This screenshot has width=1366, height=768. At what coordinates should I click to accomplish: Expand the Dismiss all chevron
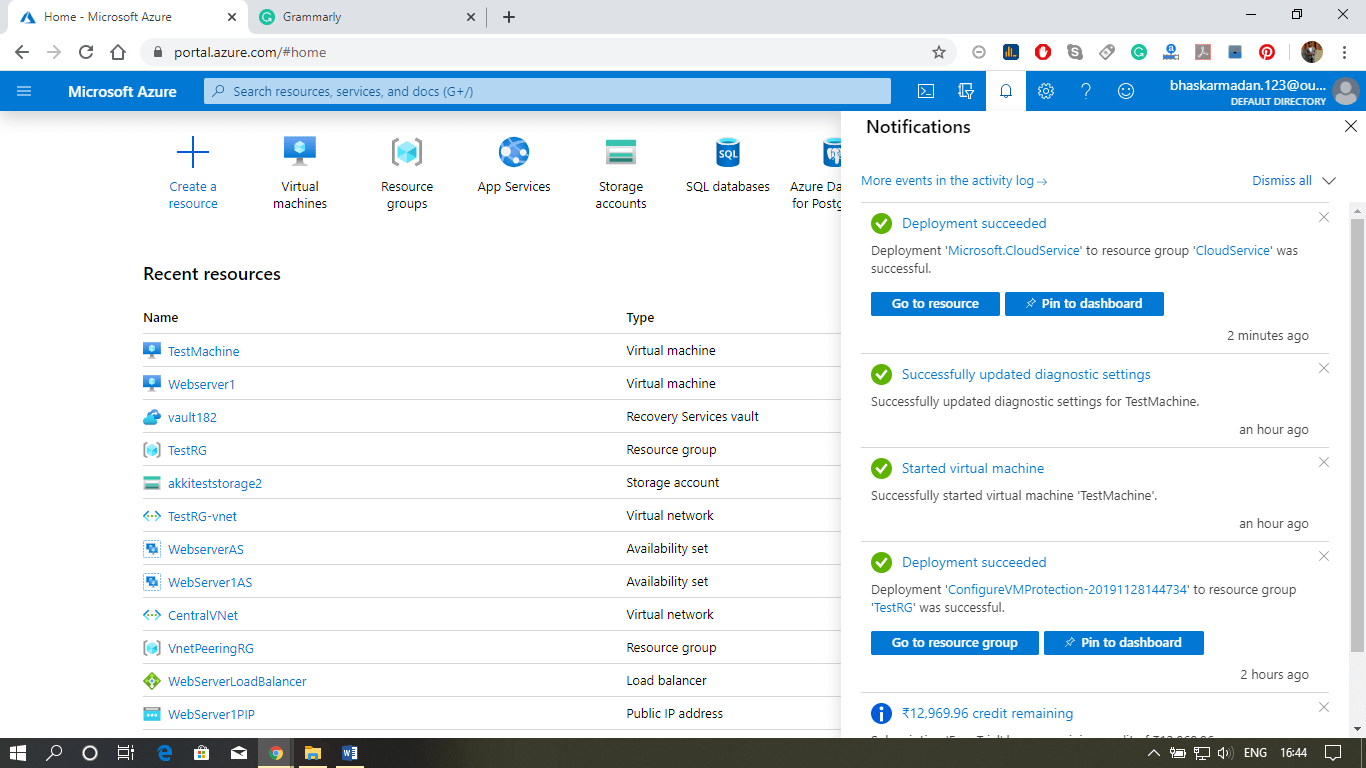(1329, 181)
